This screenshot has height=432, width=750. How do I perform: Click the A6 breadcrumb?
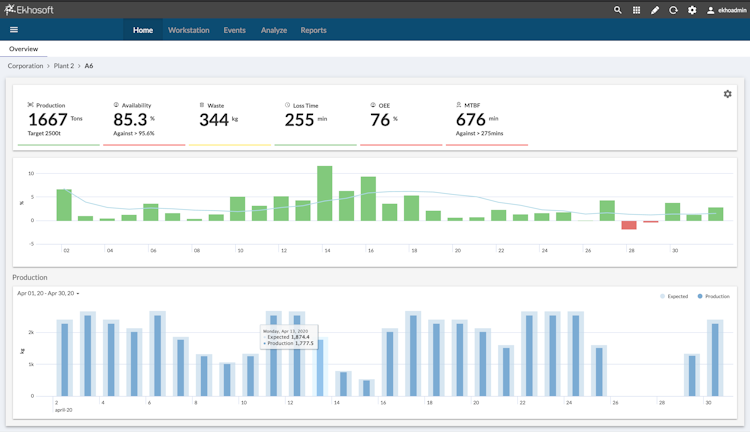89,66
